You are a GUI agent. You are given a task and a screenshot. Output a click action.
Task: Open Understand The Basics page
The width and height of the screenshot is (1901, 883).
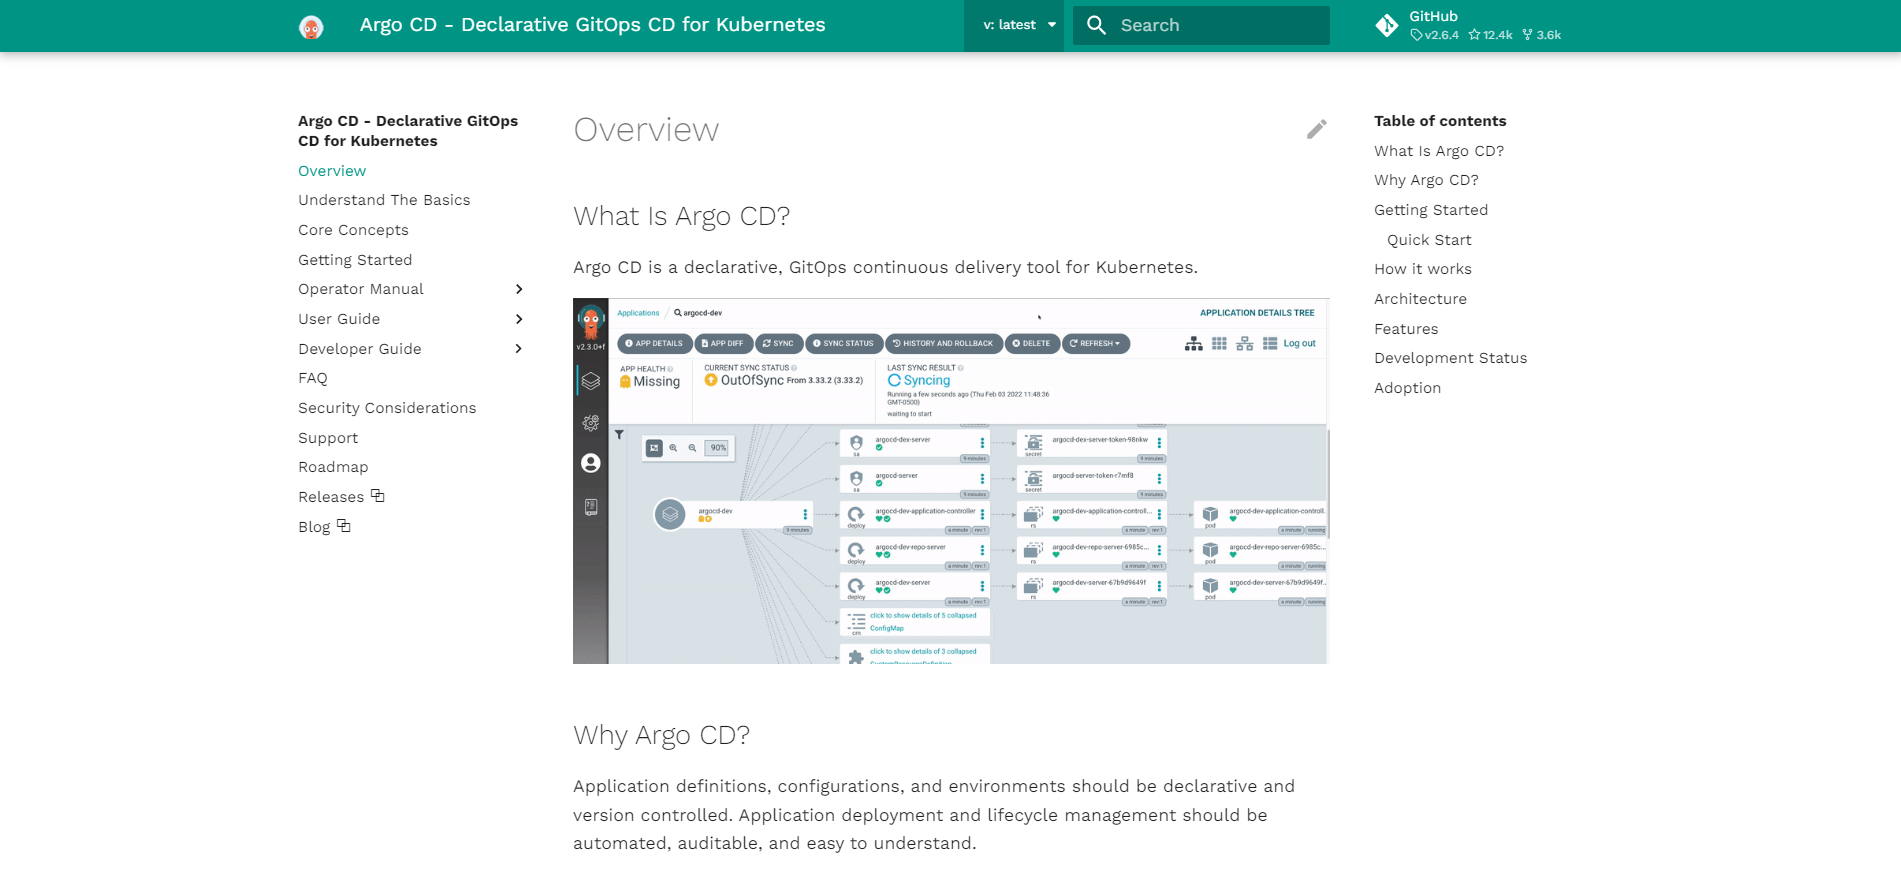click(384, 200)
